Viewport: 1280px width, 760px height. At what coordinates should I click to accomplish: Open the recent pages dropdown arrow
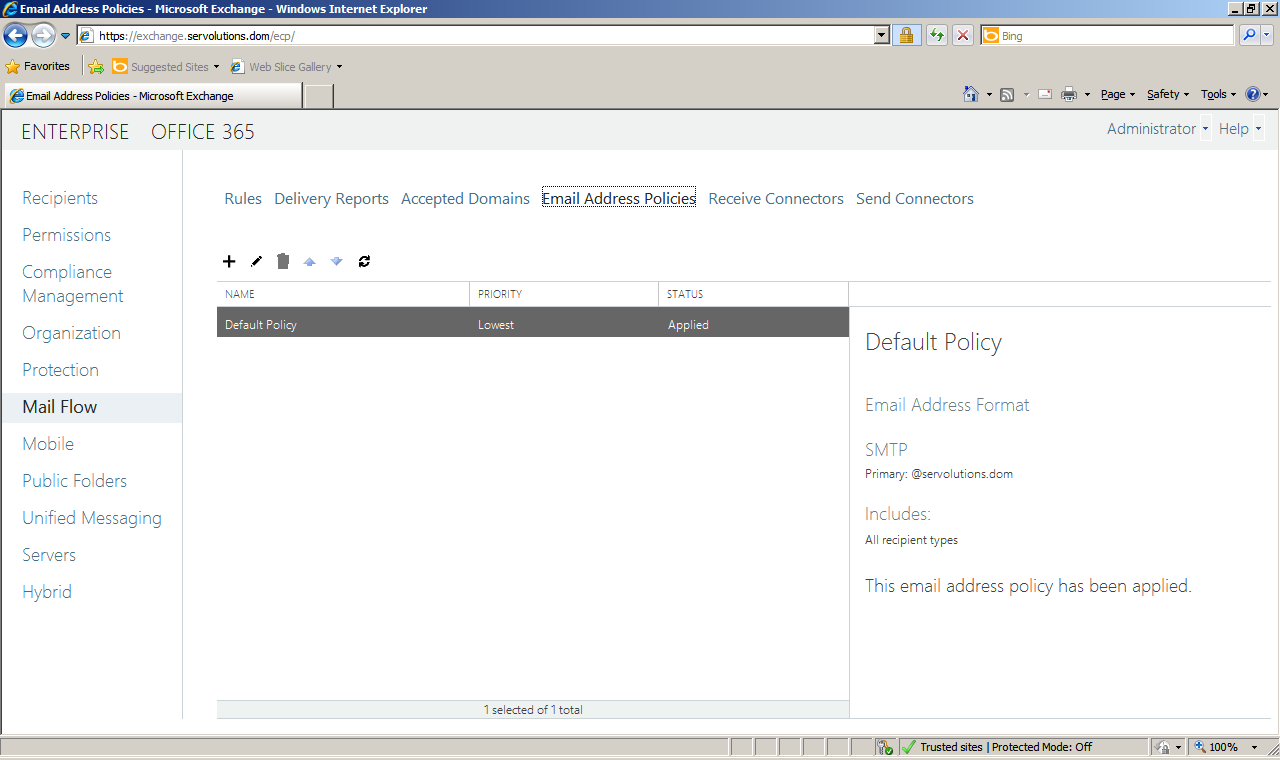point(66,35)
